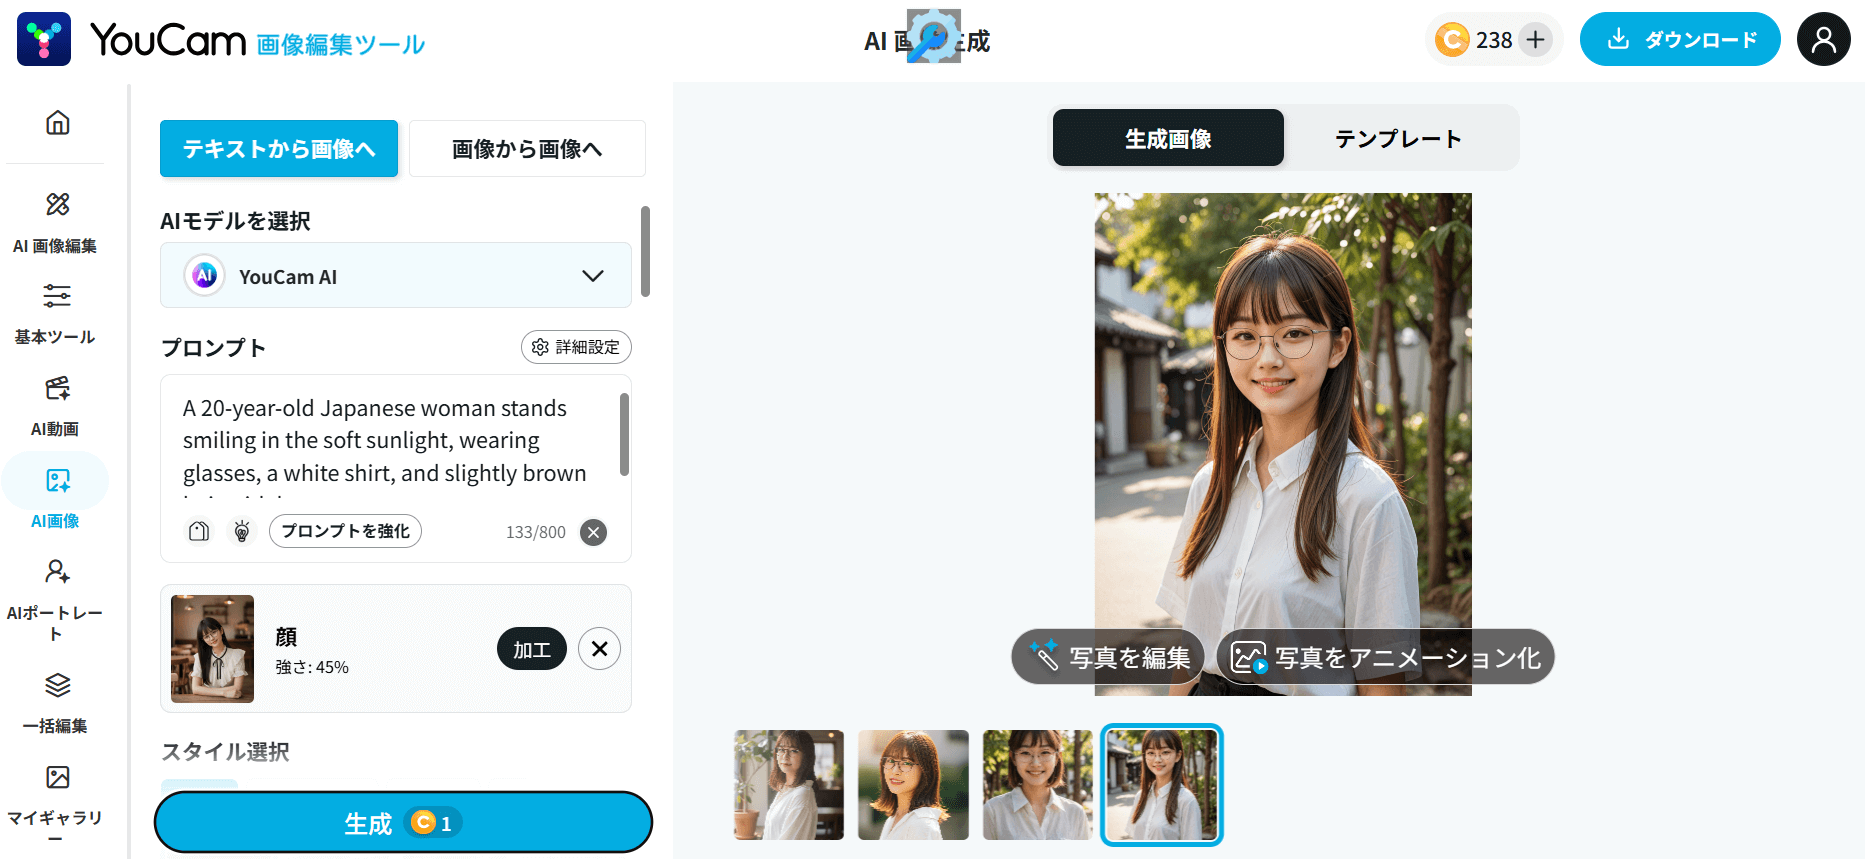Select the テンプレート tab
1865x859 pixels.
(1399, 138)
